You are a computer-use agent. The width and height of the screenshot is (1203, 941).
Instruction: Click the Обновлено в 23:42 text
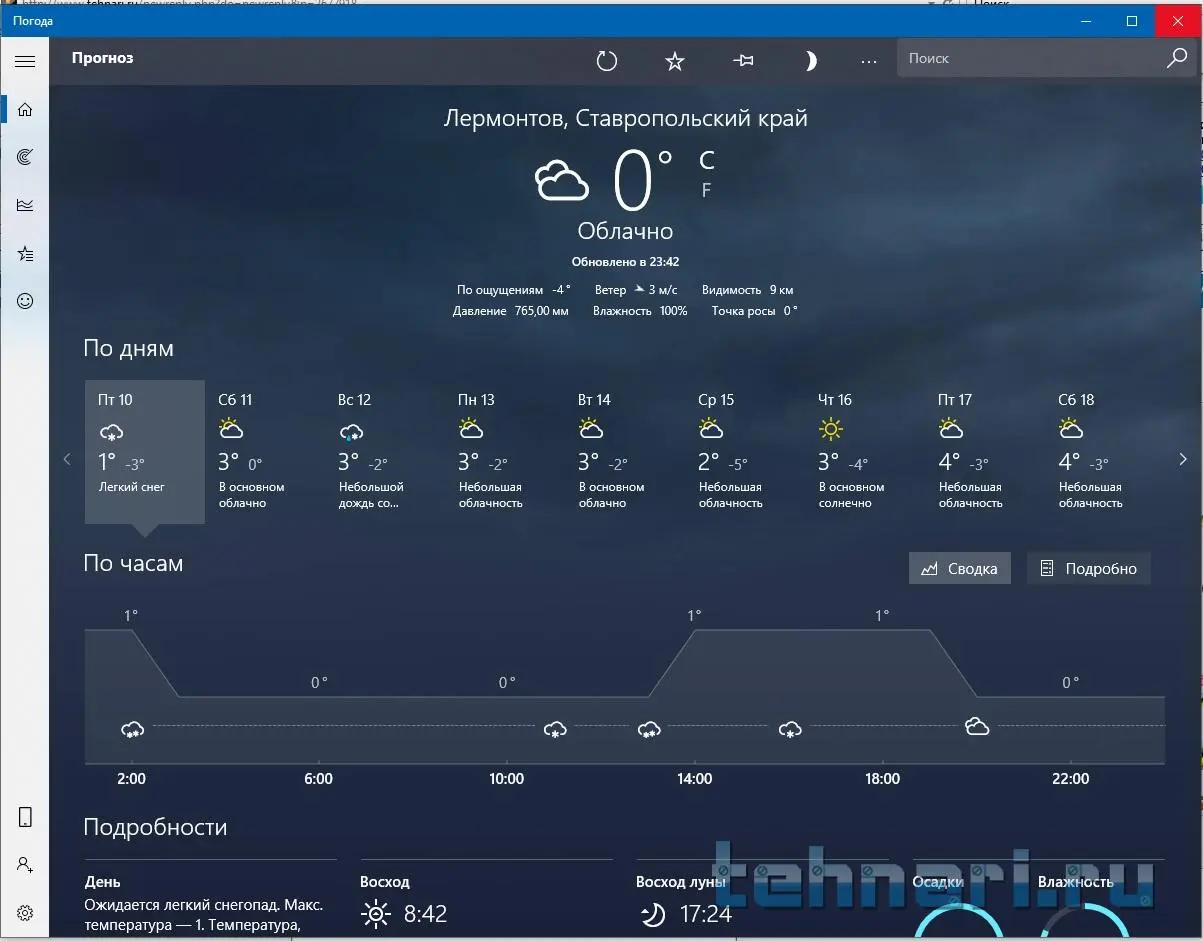pyautogui.click(x=625, y=262)
